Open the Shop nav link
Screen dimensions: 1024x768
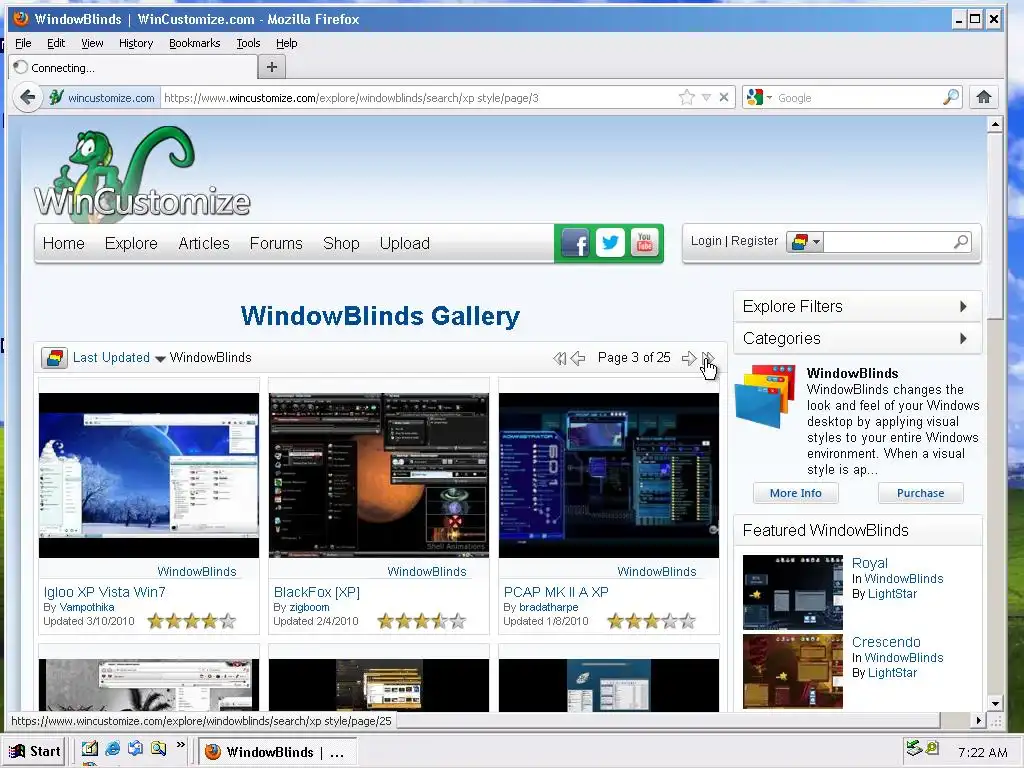pos(341,244)
